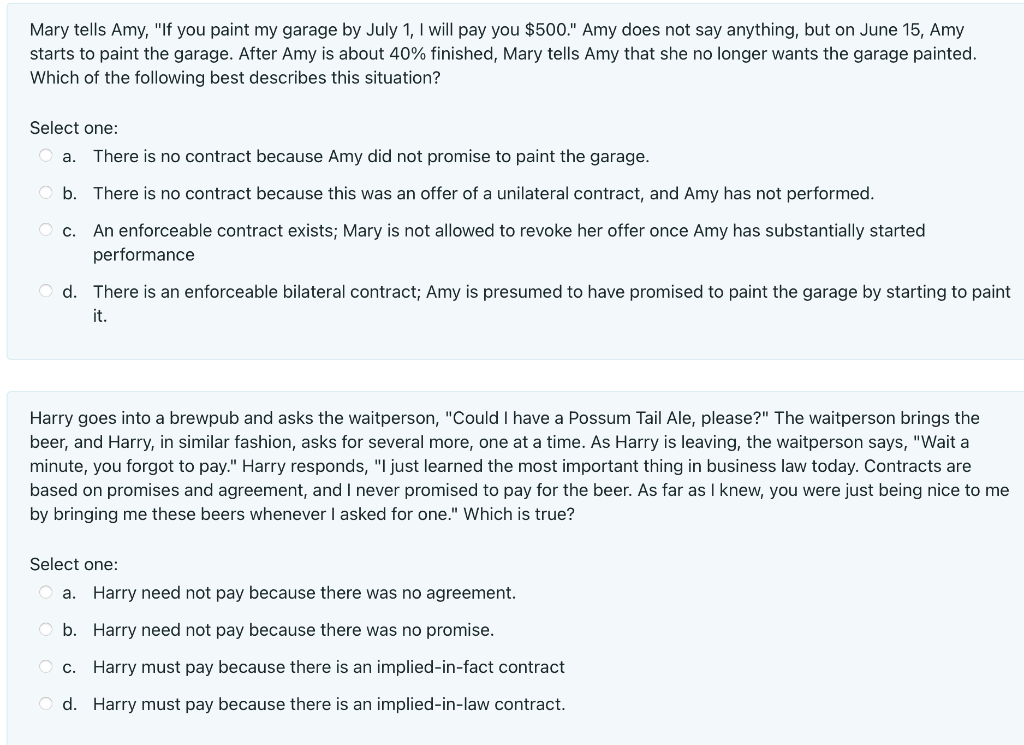Click answer text 'Harry must pay because there is an implied-in-fact contract'
Screen dimensions: 1024x745
point(328,667)
